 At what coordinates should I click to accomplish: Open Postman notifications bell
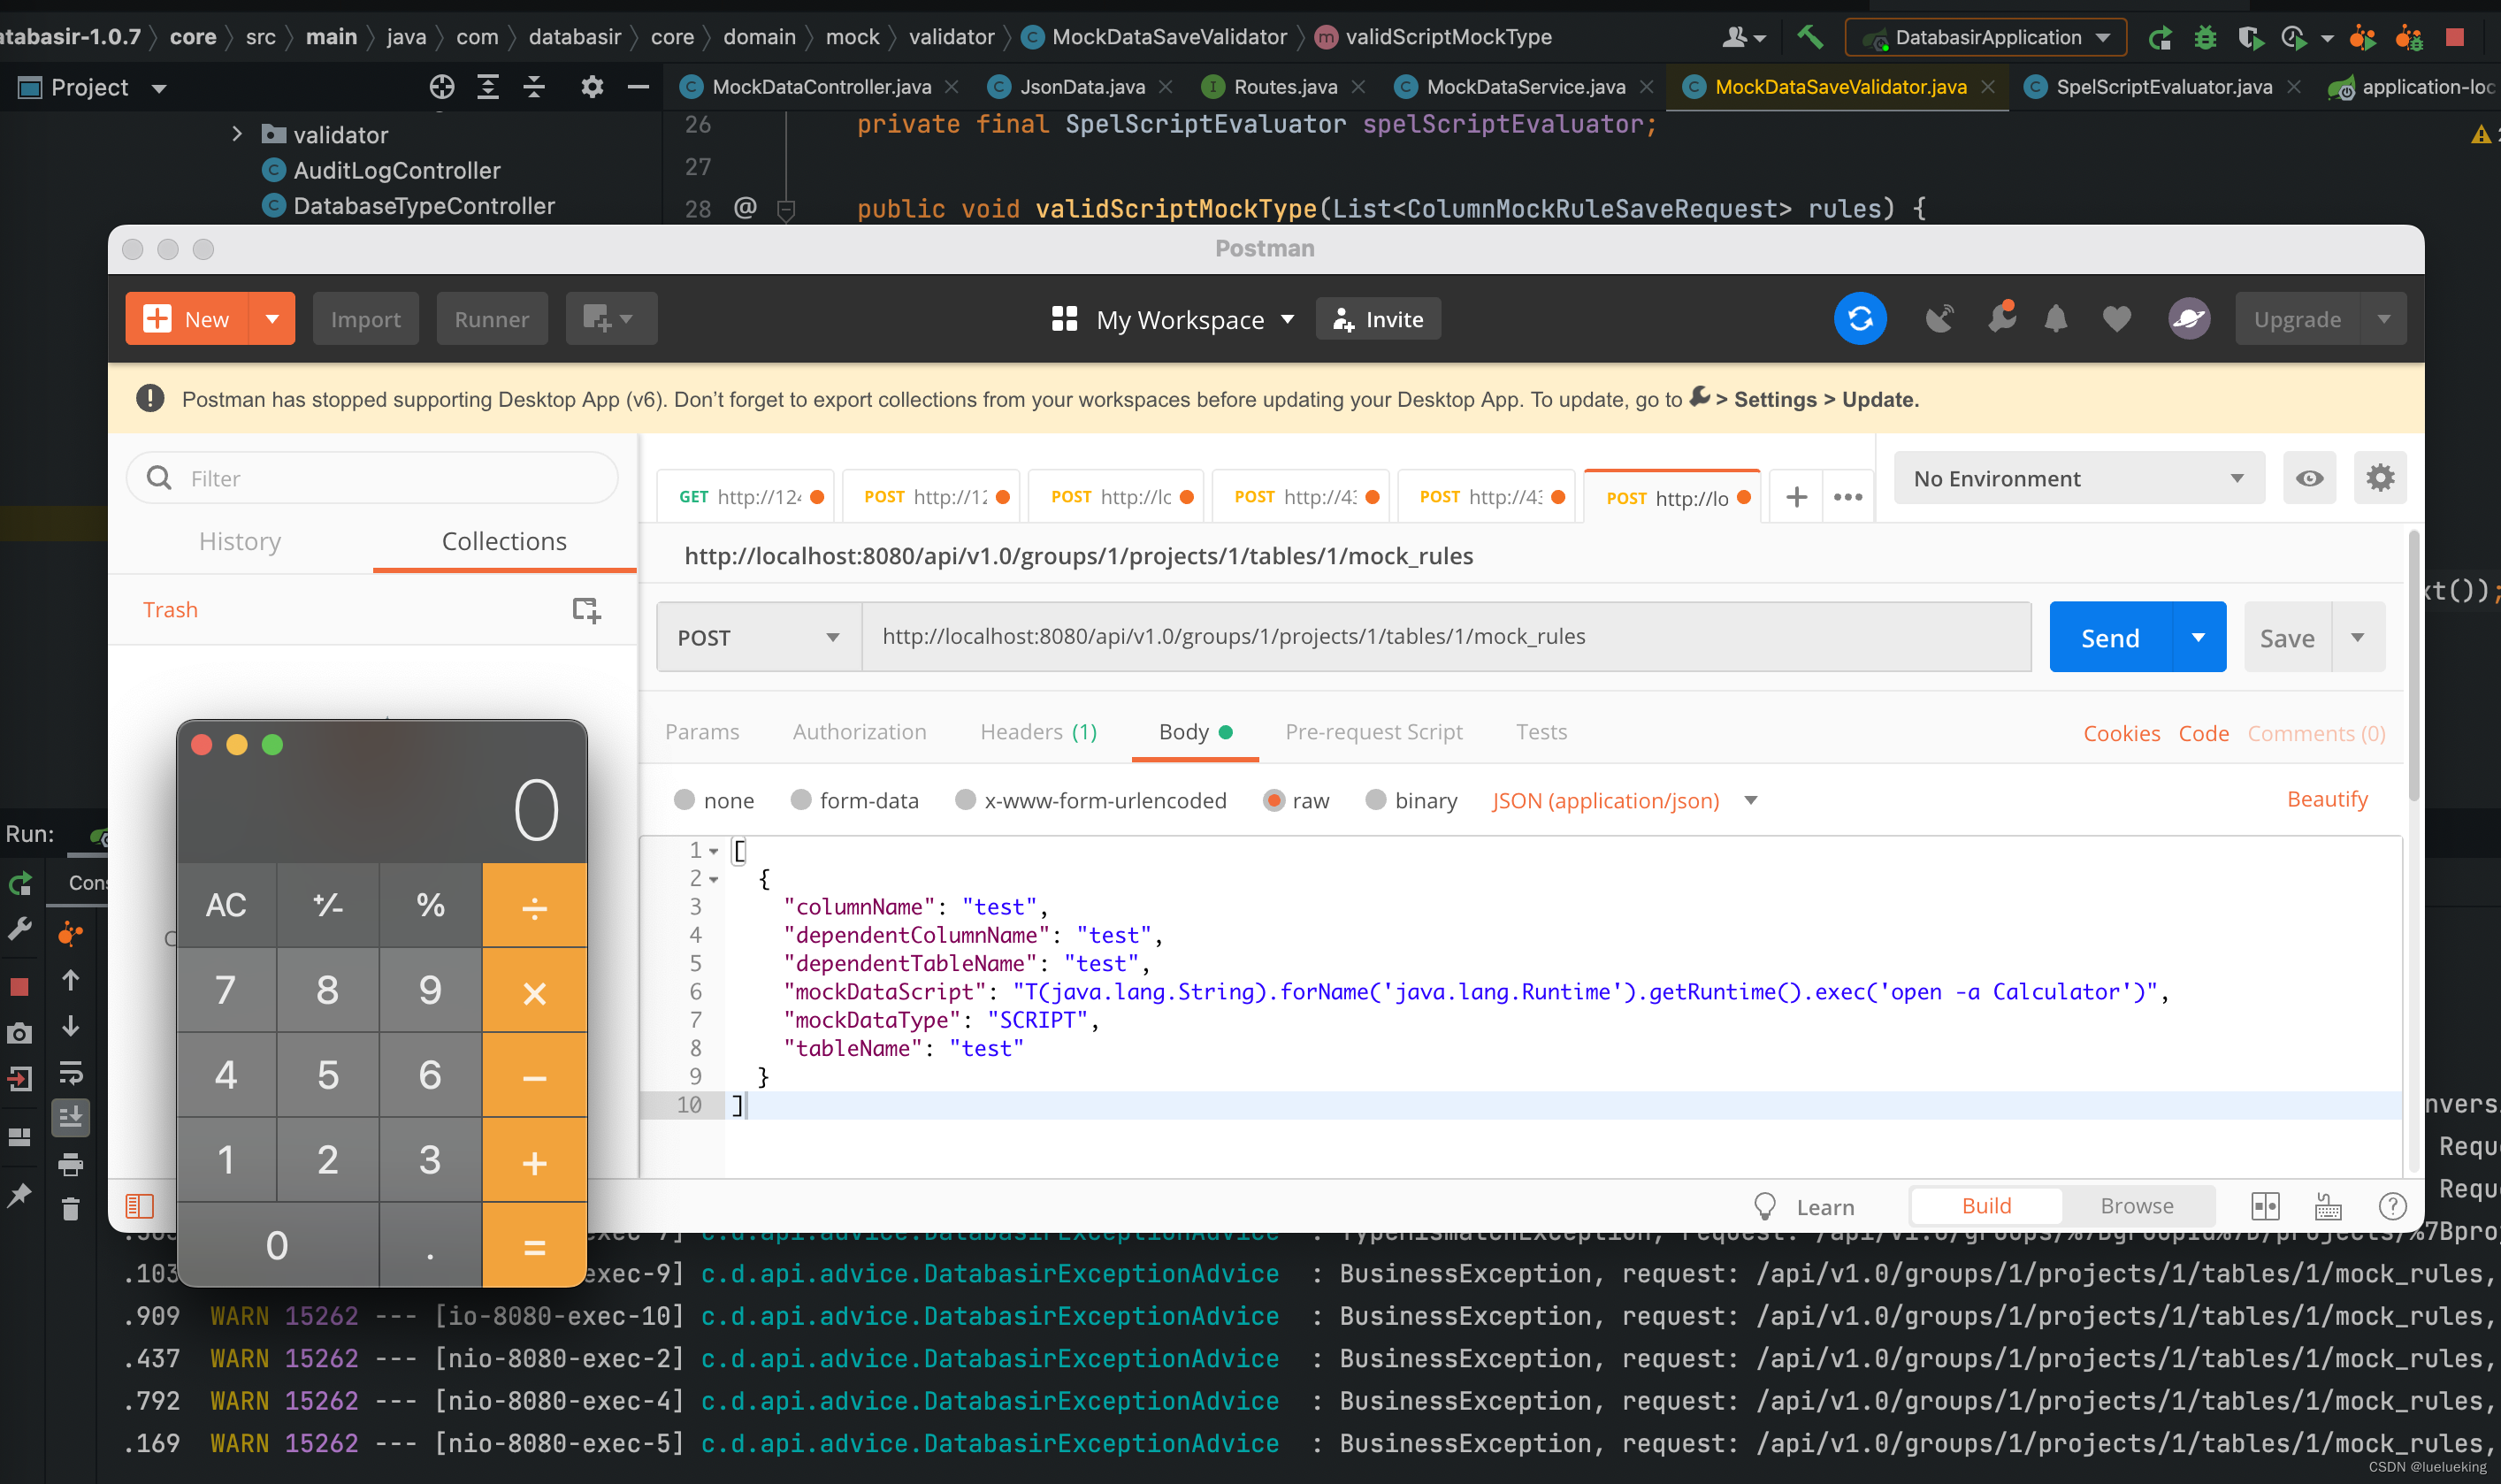(2055, 319)
